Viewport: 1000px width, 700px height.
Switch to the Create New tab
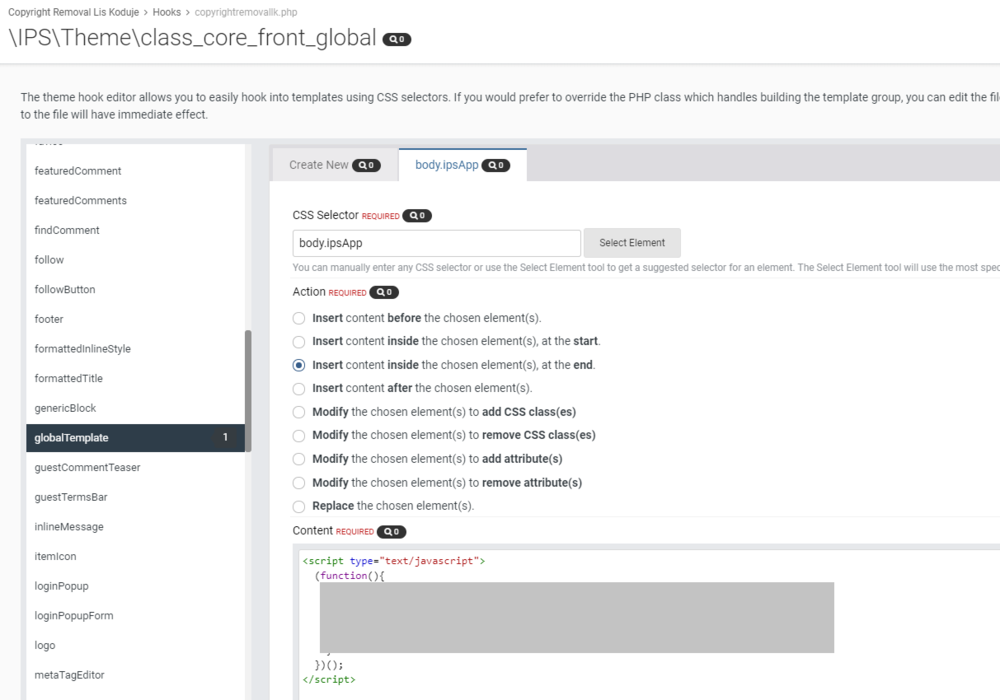pos(319,165)
